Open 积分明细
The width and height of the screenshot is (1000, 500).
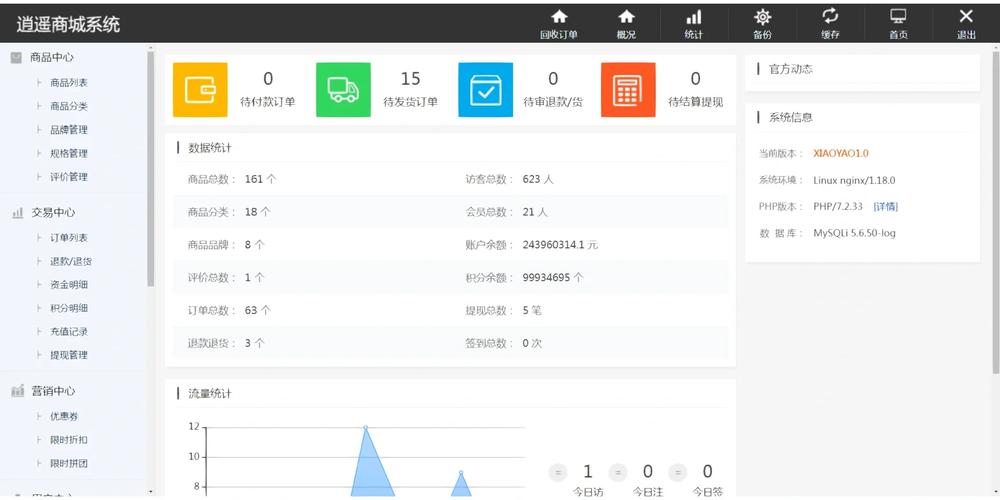(69, 308)
